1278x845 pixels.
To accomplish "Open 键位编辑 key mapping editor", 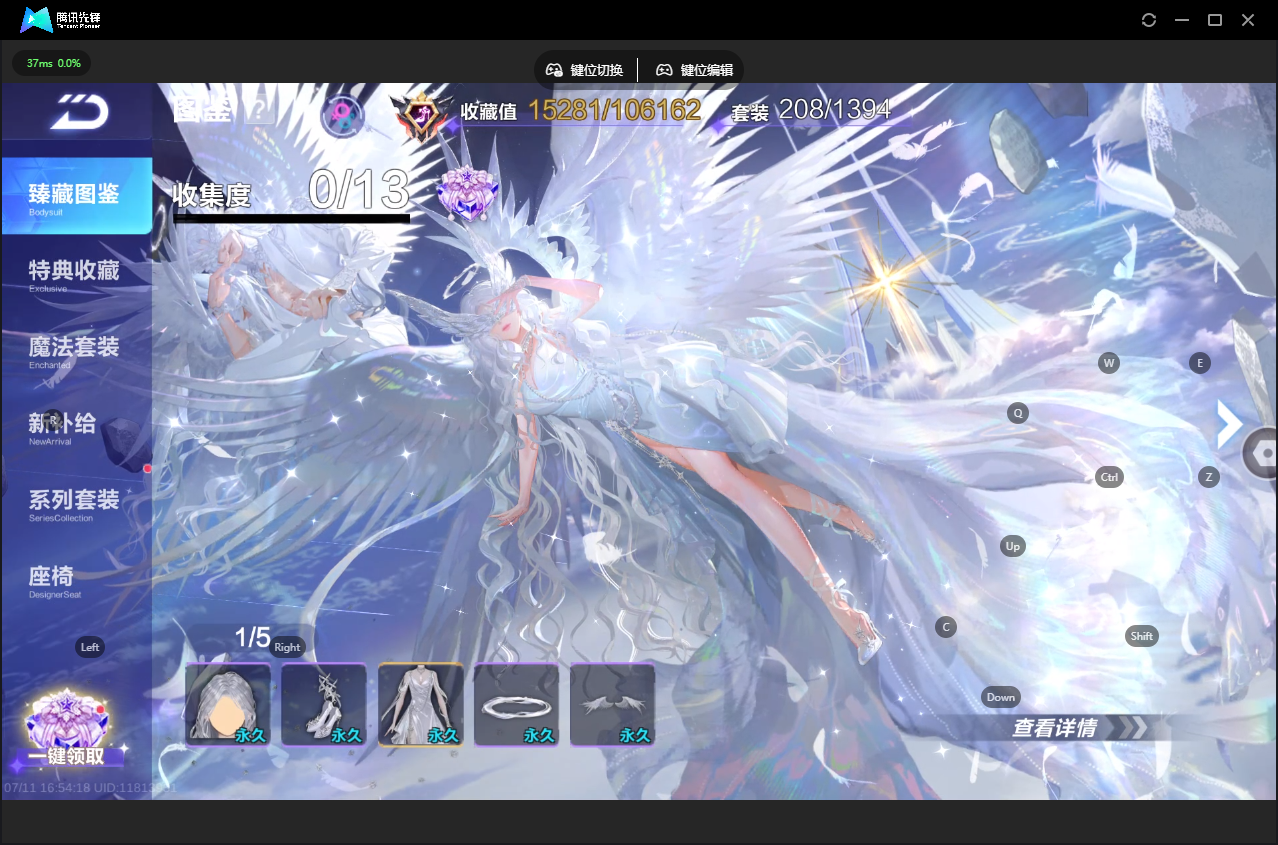I will 694,70.
